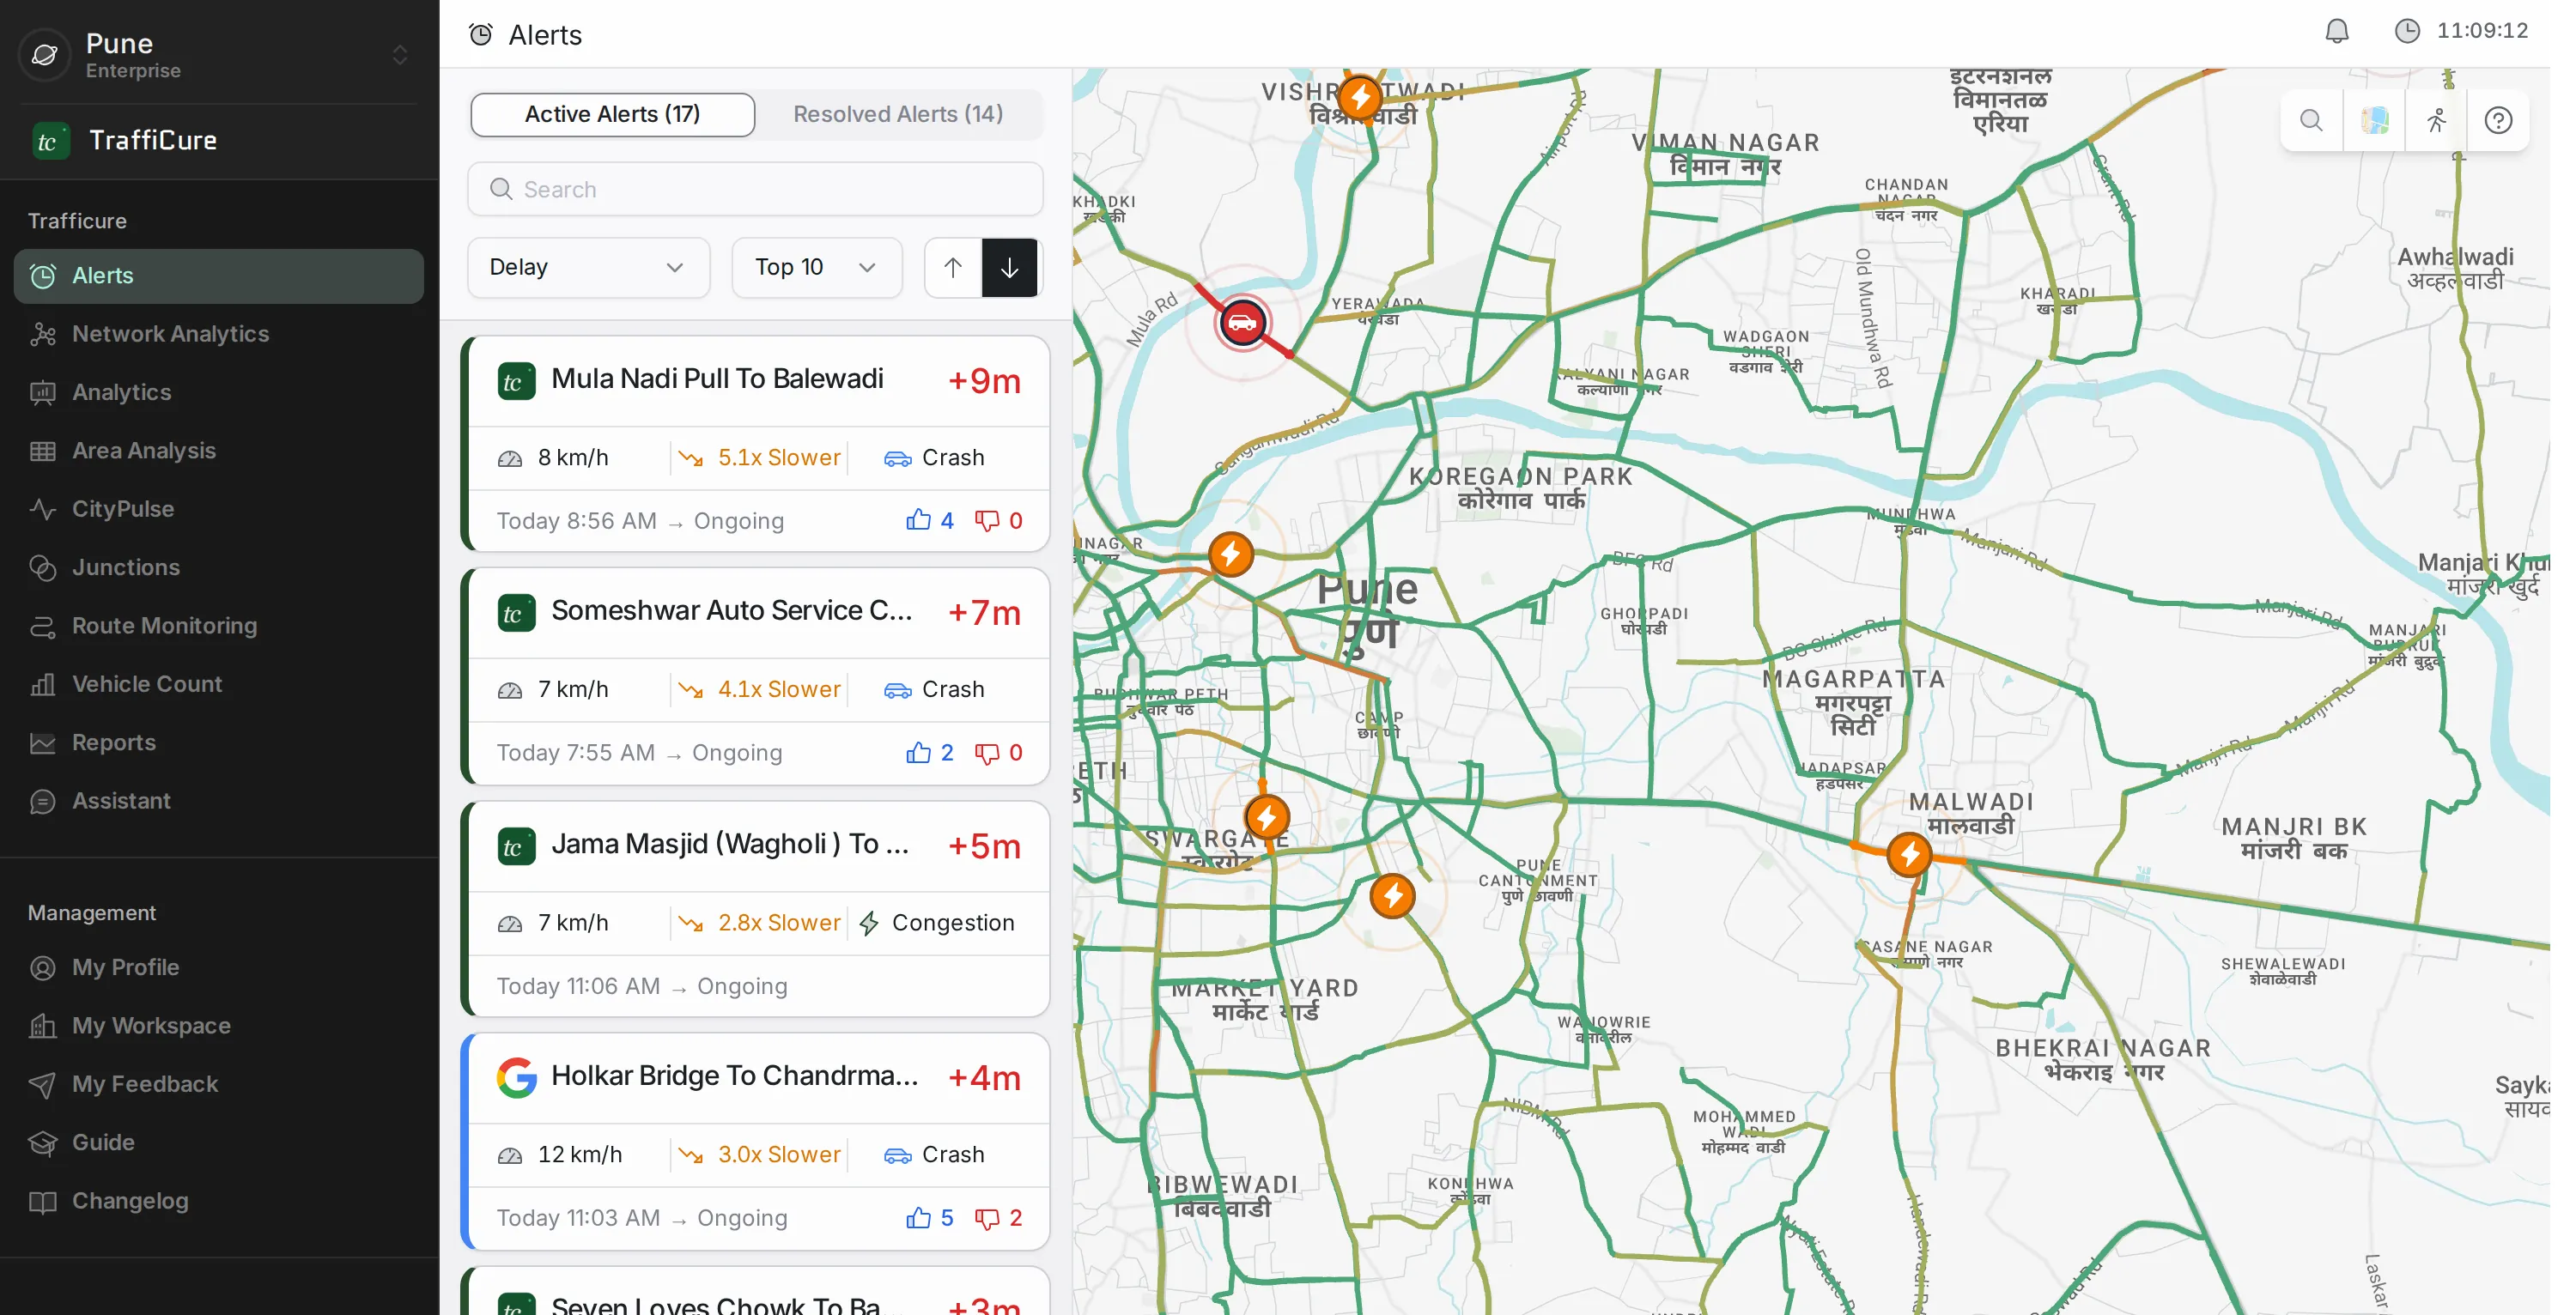Image resolution: width=2576 pixels, height=1315 pixels.
Task: Click the map search icon
Action: 2311,121
